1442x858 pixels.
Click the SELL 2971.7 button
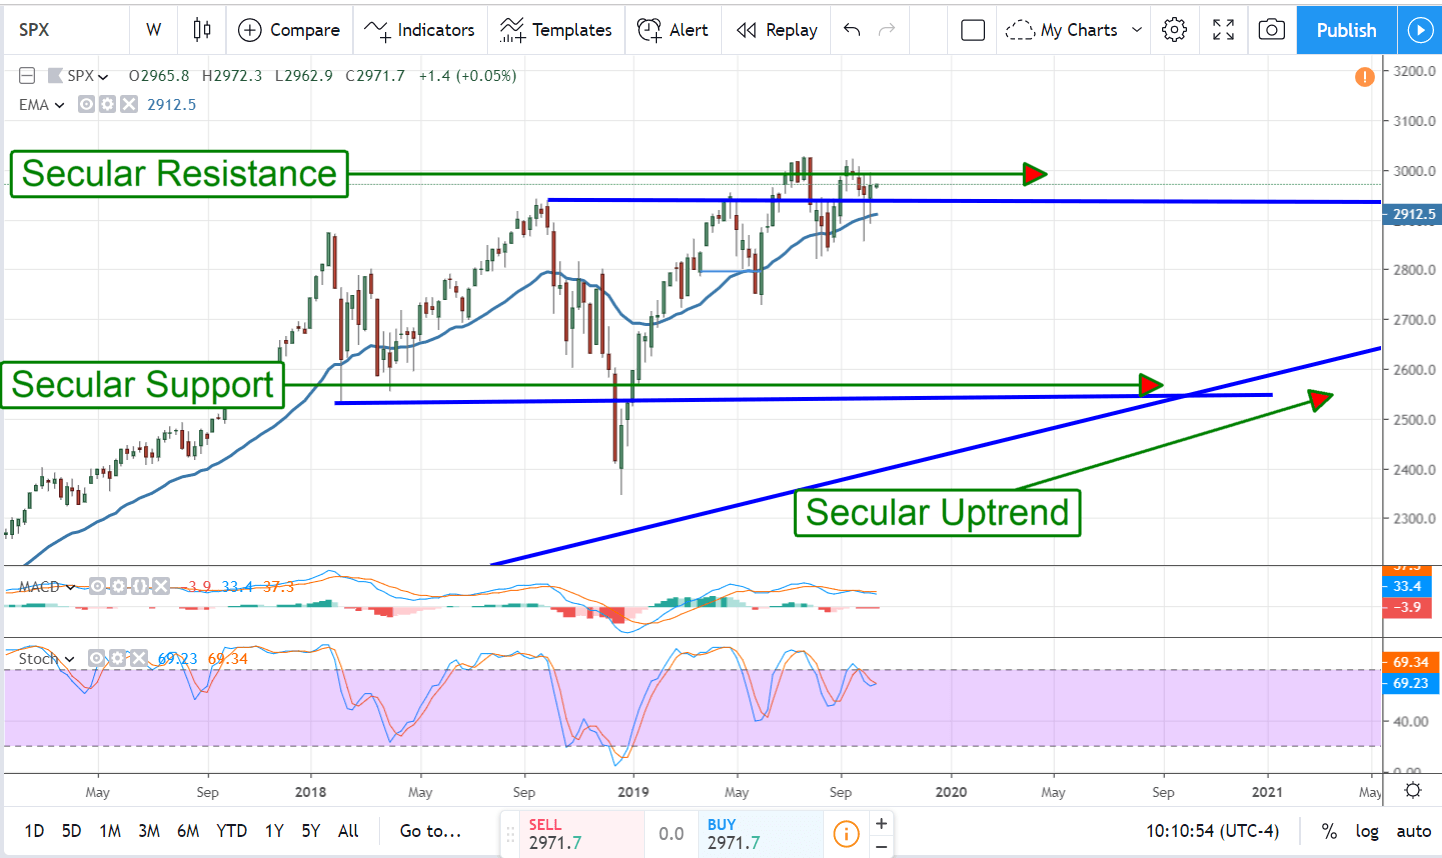[x=582, y=834]
